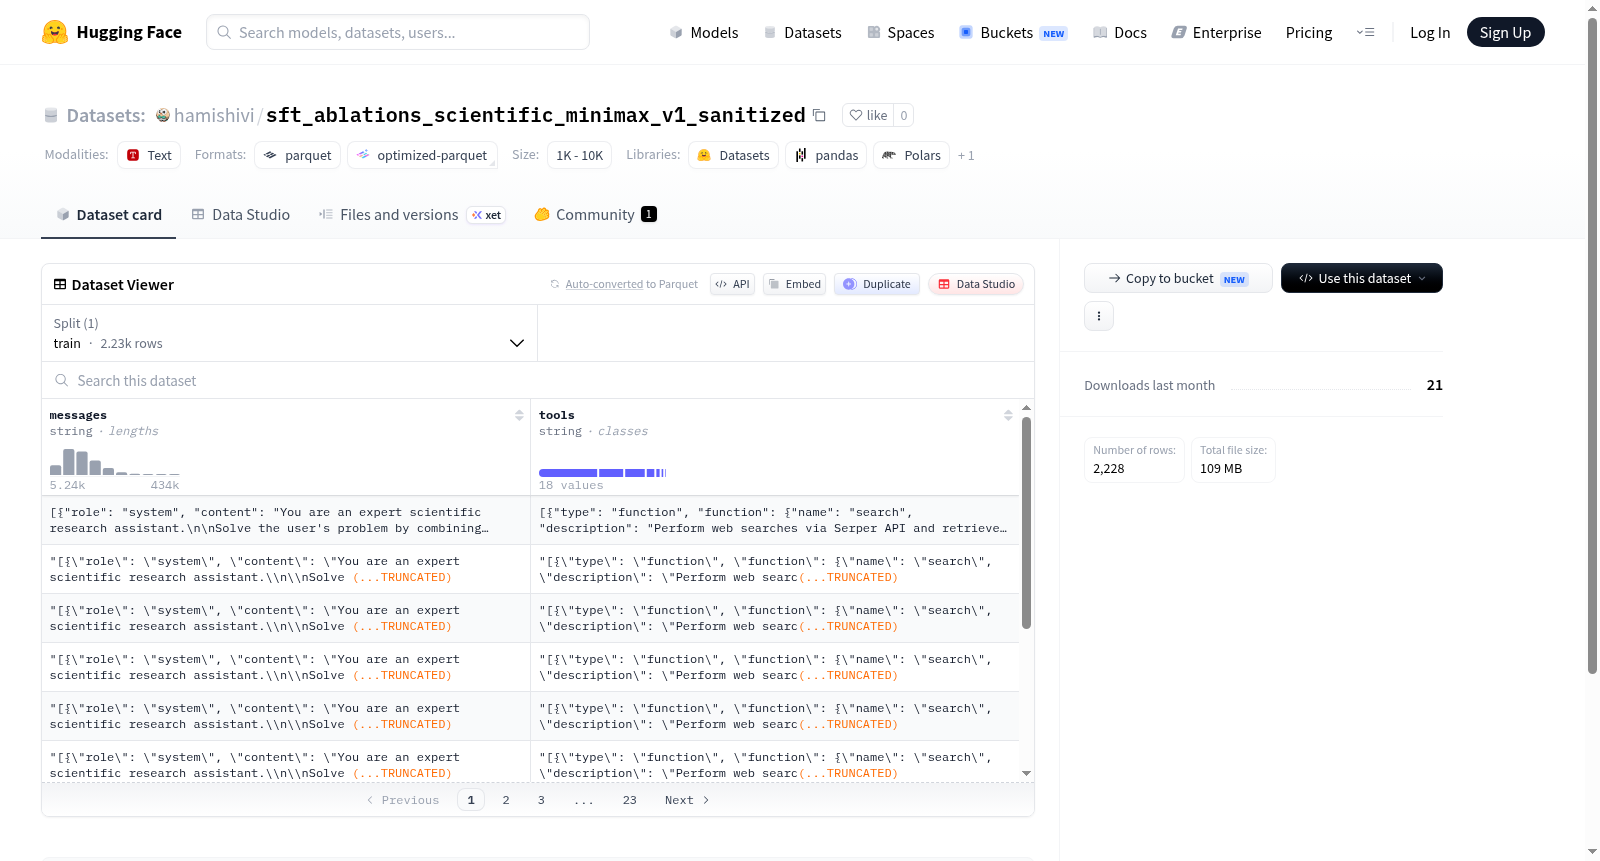
Task: Sort the tools column
Action: click(1008, 415)
